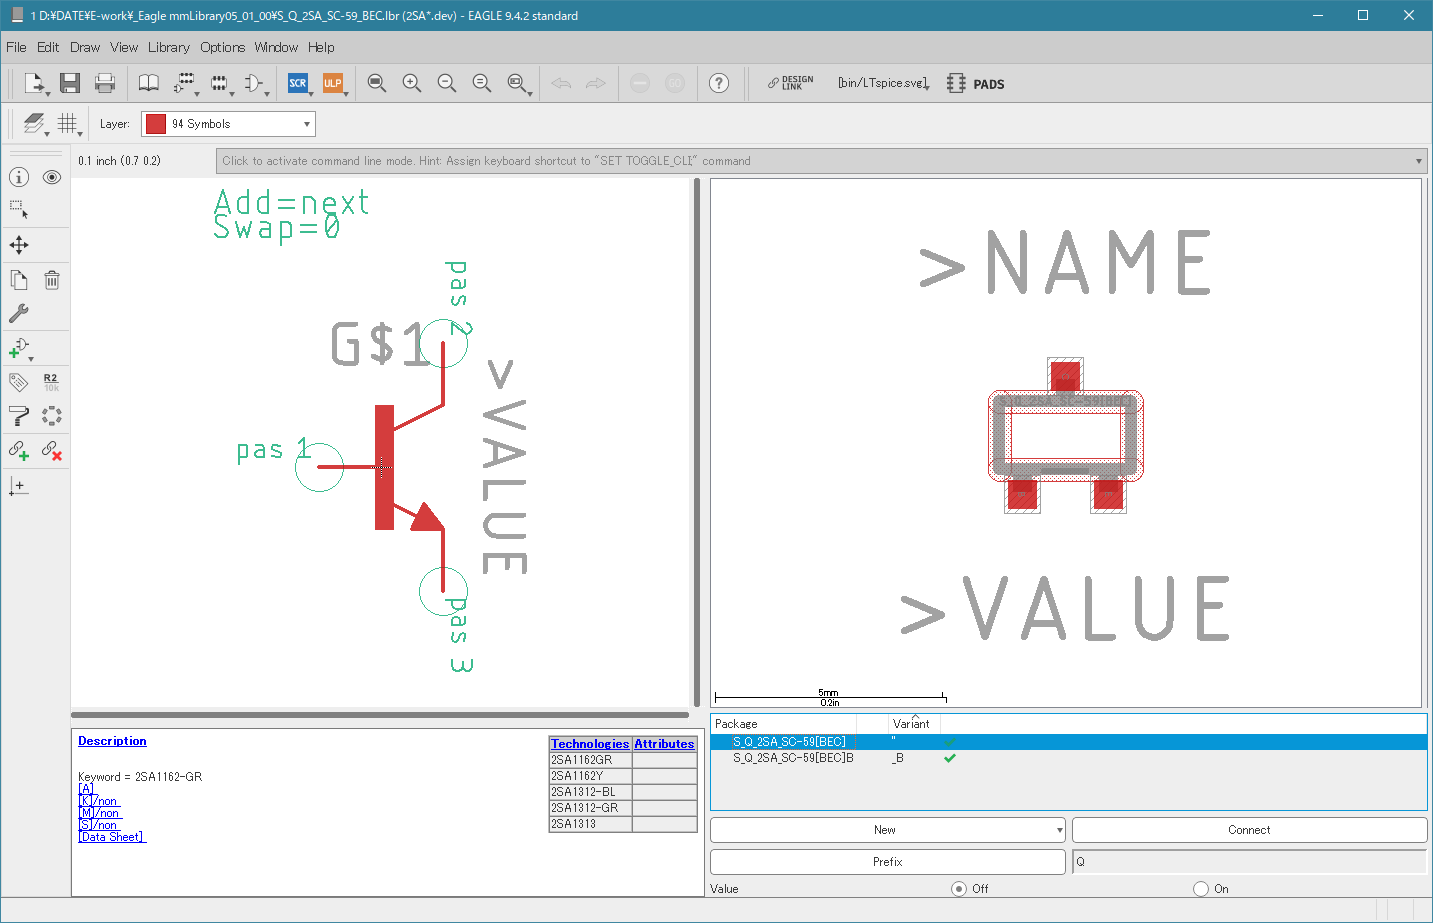The width and height of the screenshot is (1433, 923).
Task: Open the File menu
Action: click(16, 47)
